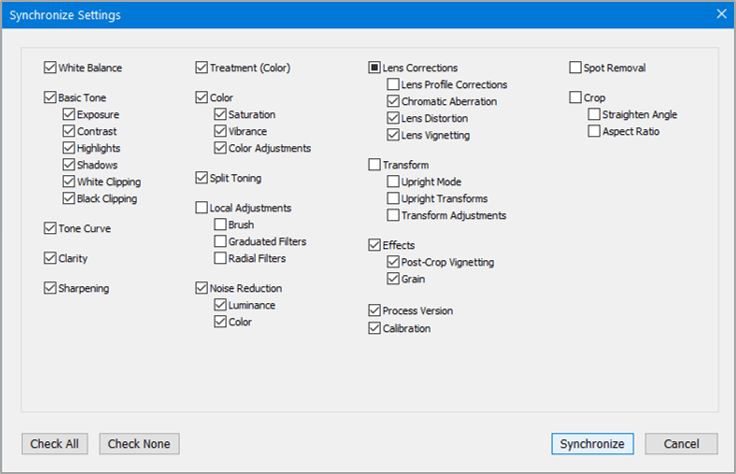
Task: Uncheck Chromatic Aberration
Action: coord(393,101)
